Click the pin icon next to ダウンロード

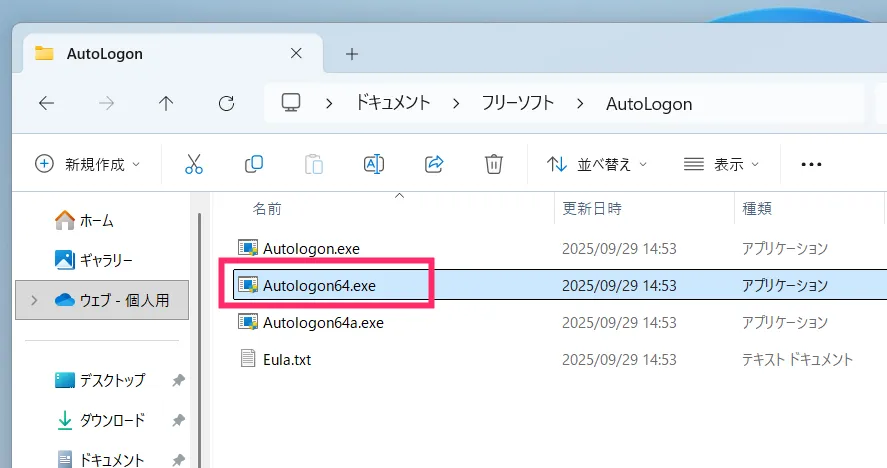pos(178,420)
